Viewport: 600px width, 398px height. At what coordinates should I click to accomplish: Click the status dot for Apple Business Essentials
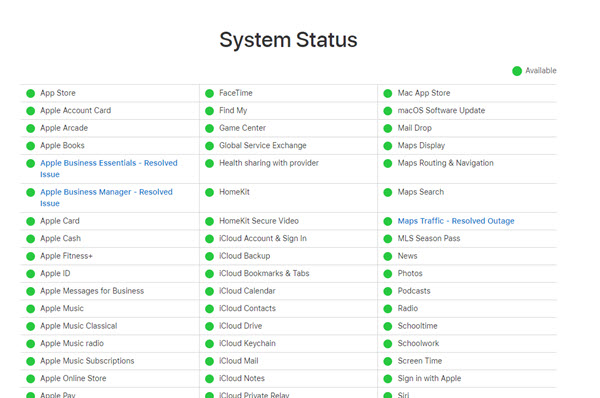(31, 163)
